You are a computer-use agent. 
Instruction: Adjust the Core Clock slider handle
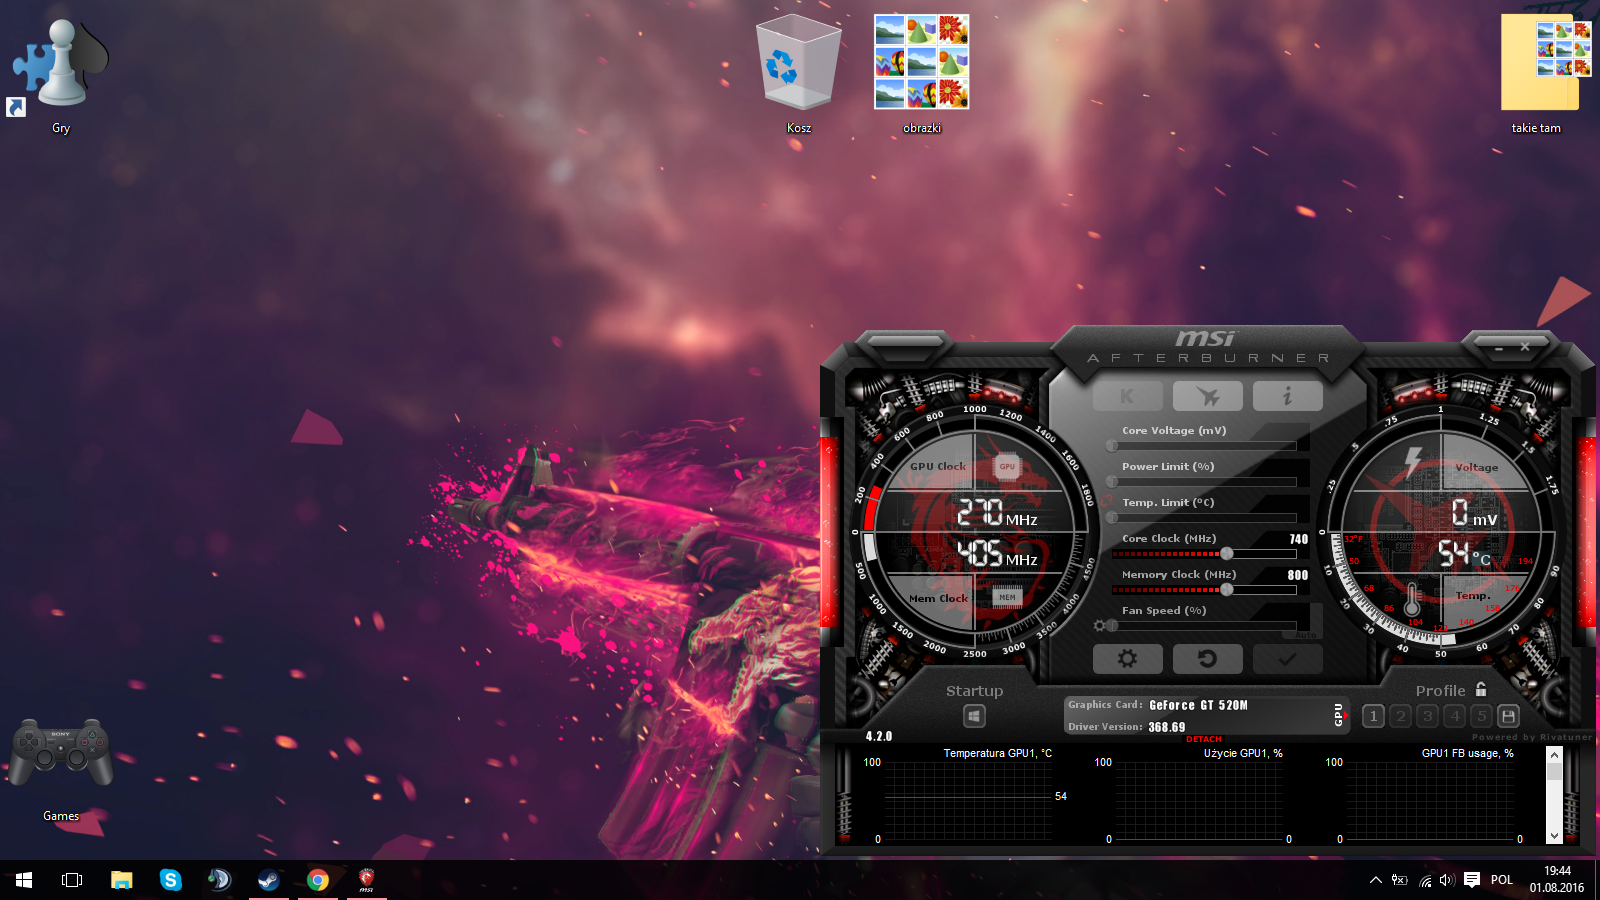1227,554
